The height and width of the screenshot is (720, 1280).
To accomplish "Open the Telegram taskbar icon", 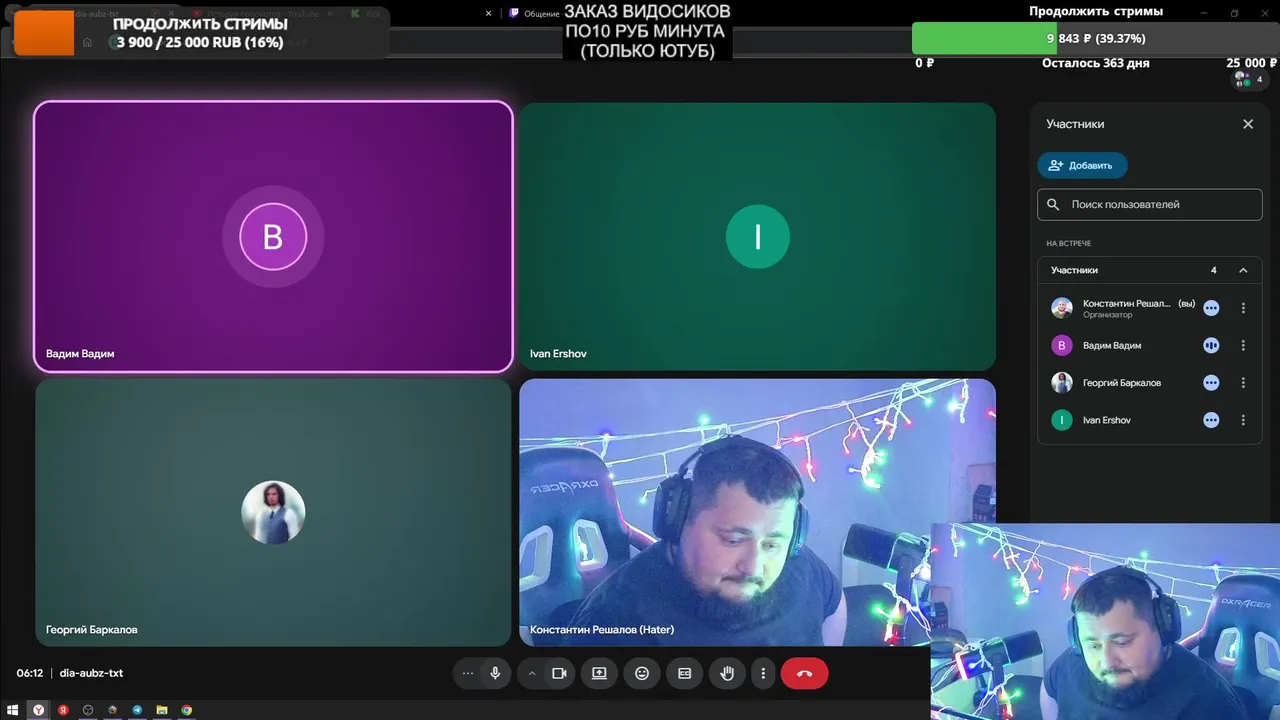I will [x=137, y=710].
